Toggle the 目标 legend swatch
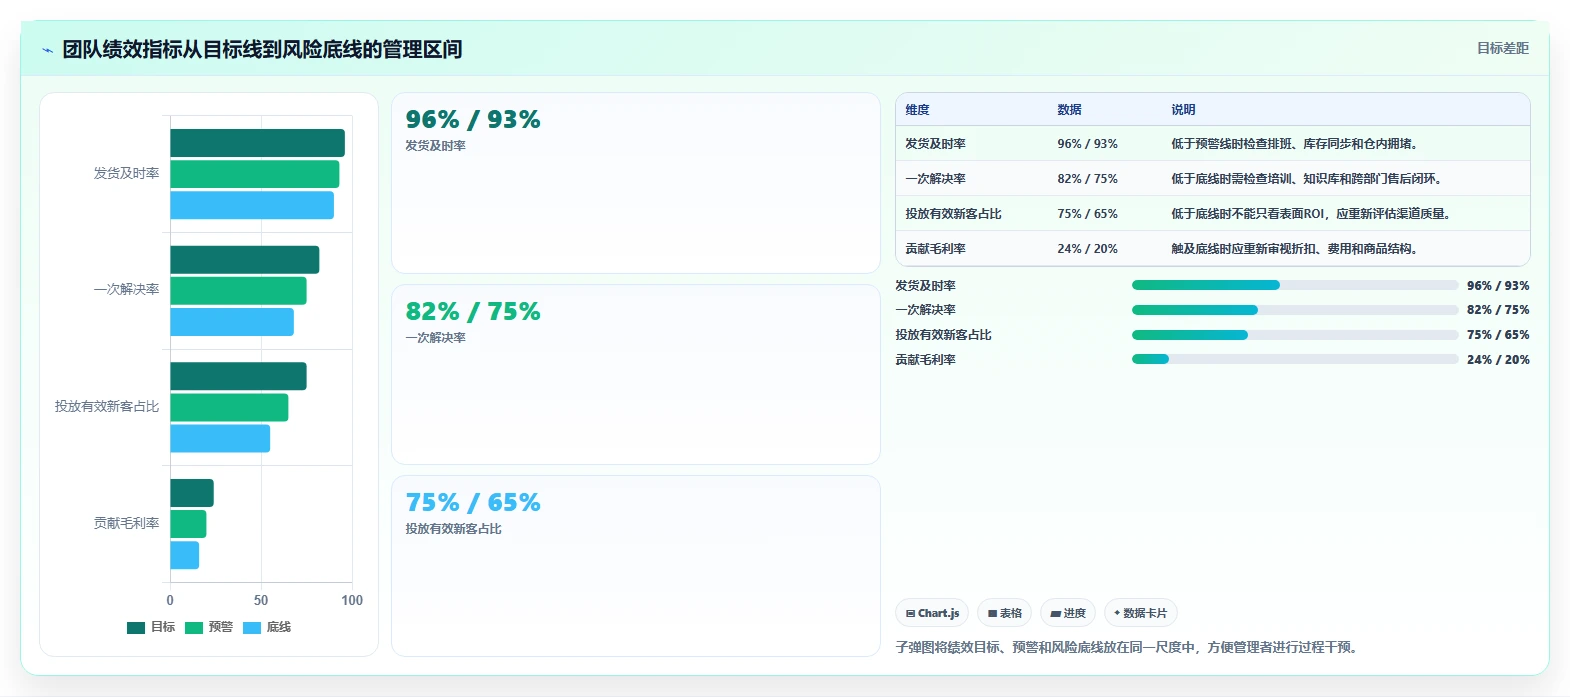 (x=136, y=628)
